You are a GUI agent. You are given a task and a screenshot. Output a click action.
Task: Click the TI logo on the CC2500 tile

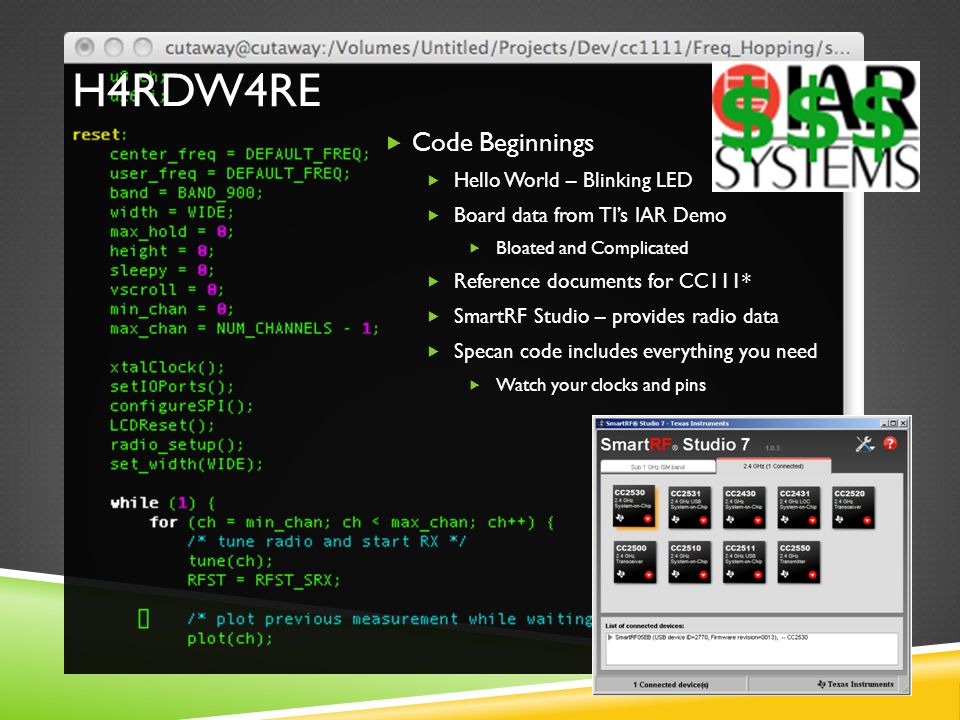[x=621, y=574]
